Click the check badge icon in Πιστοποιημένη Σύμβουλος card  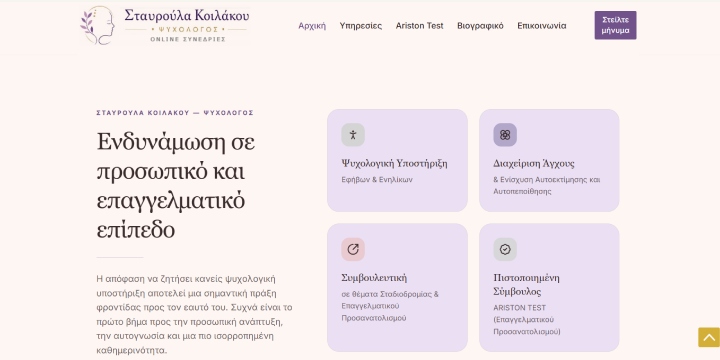505,249
